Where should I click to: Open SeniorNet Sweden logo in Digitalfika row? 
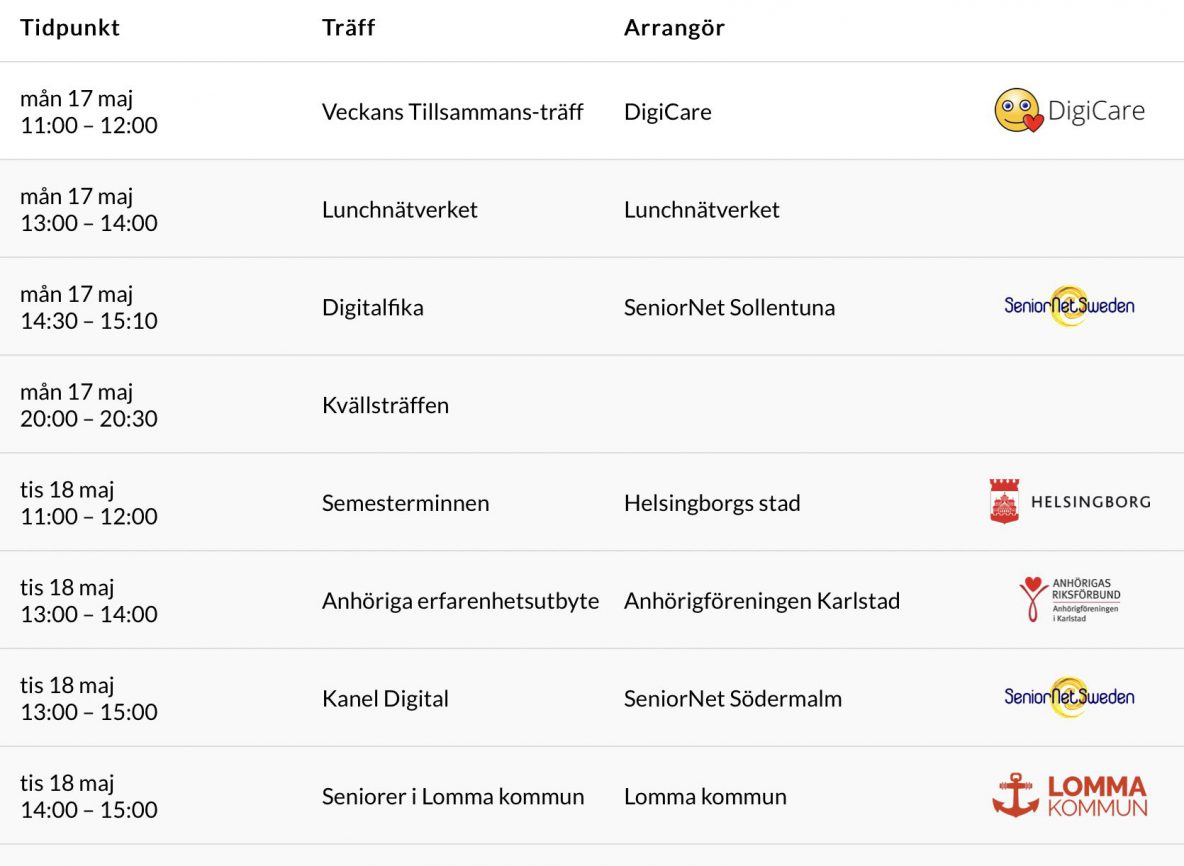pos(1069,306)
